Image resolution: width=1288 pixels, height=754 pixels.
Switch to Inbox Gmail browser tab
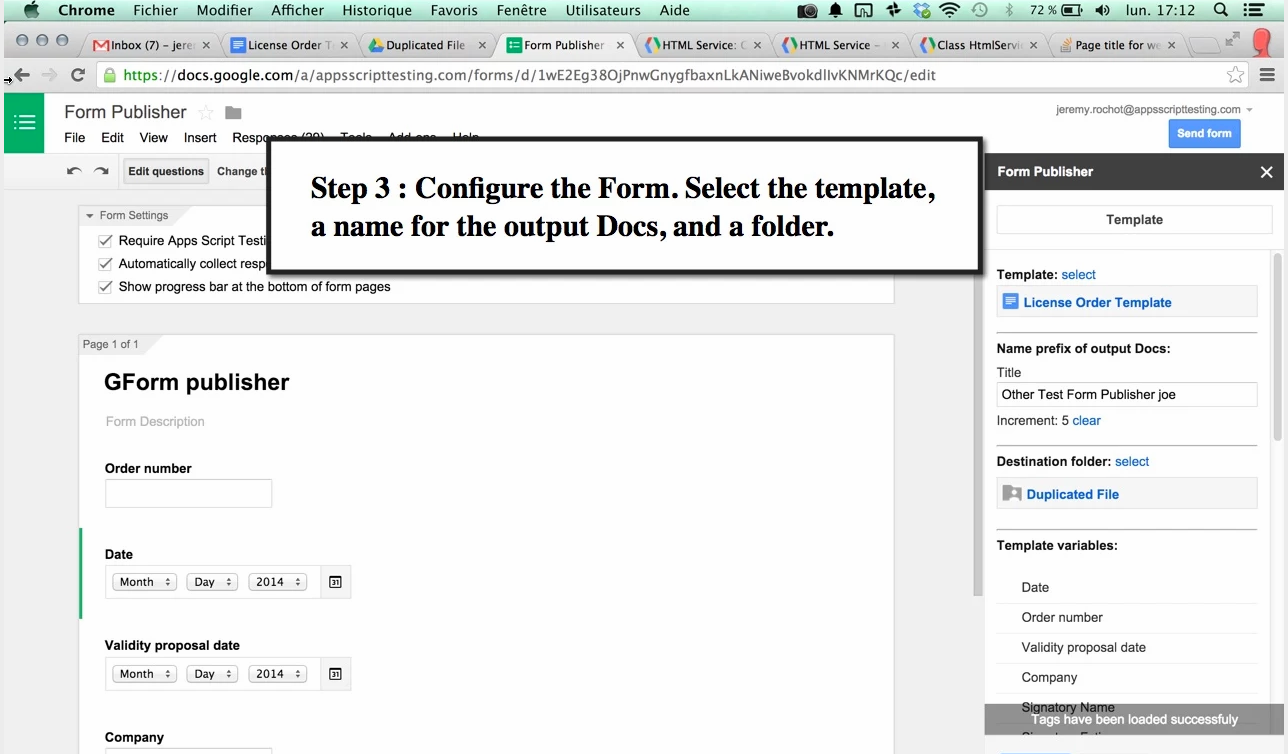coord(150,45)
